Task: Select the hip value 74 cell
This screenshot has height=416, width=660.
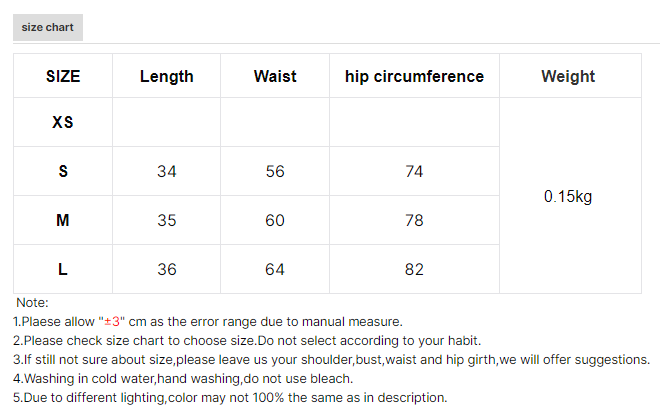Action: point(414,172)
